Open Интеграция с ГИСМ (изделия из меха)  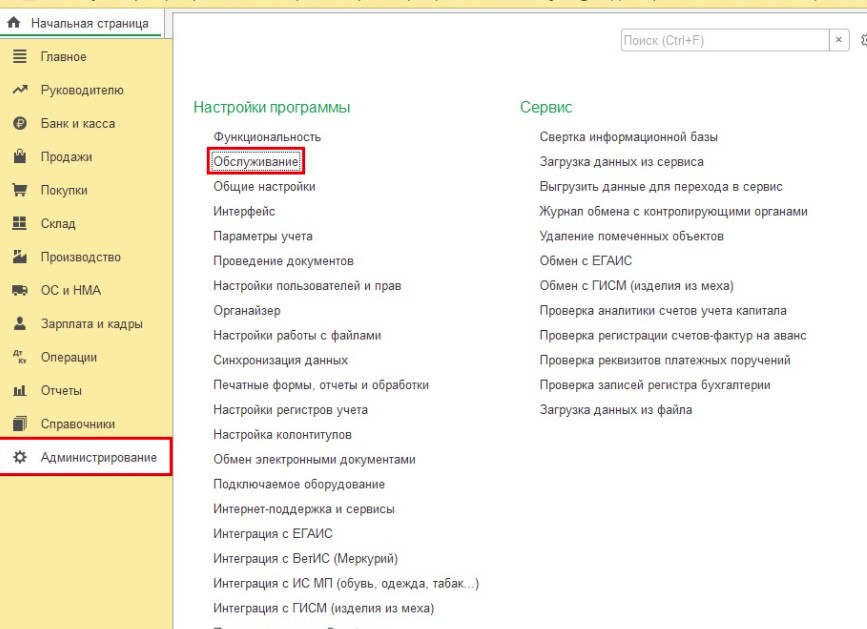pyautogui.click(x=323, y=608)
